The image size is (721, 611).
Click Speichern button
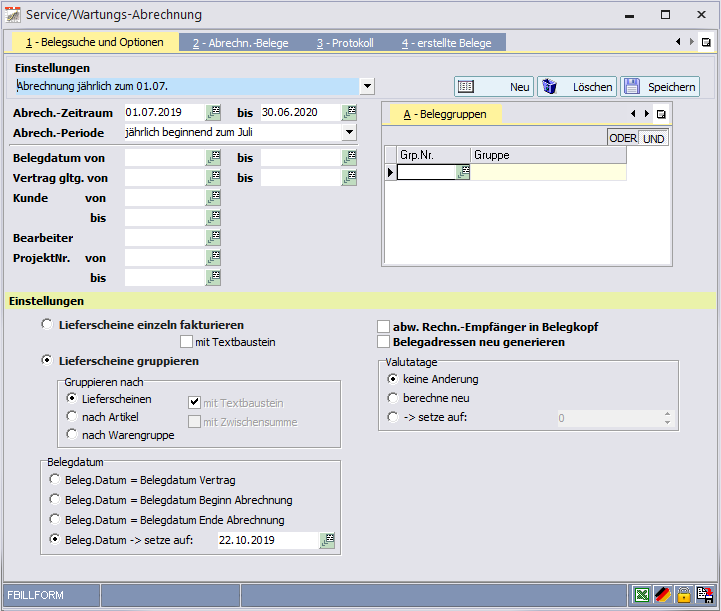[x=660, y=86]
